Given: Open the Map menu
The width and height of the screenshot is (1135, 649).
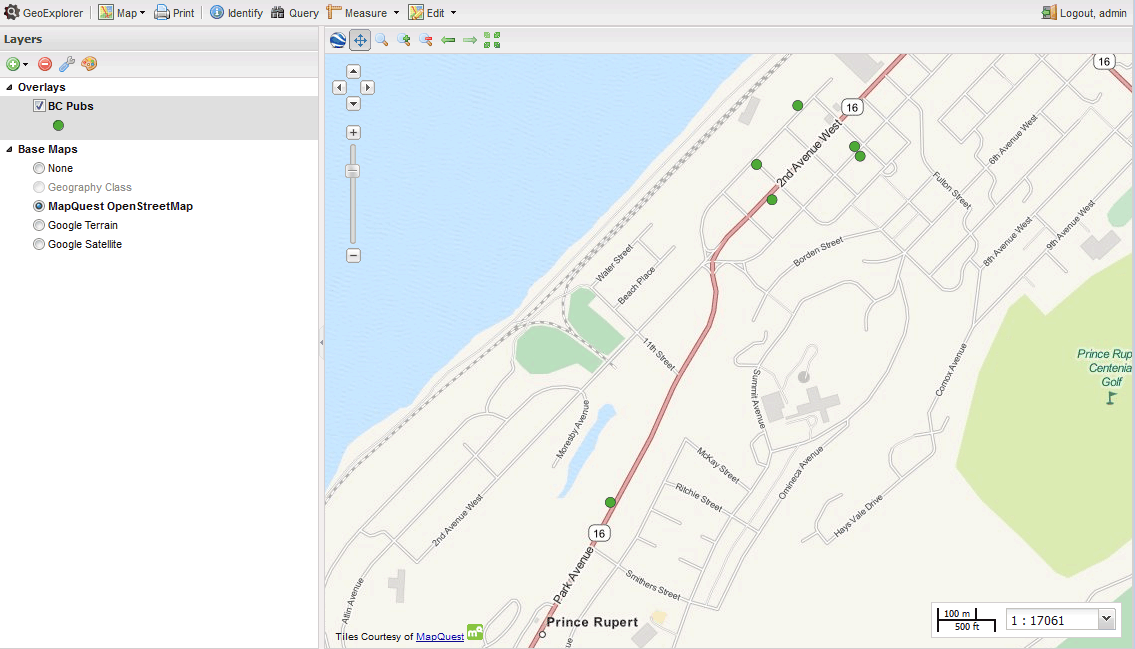Looking at the screenshot, I should [122, 13].
